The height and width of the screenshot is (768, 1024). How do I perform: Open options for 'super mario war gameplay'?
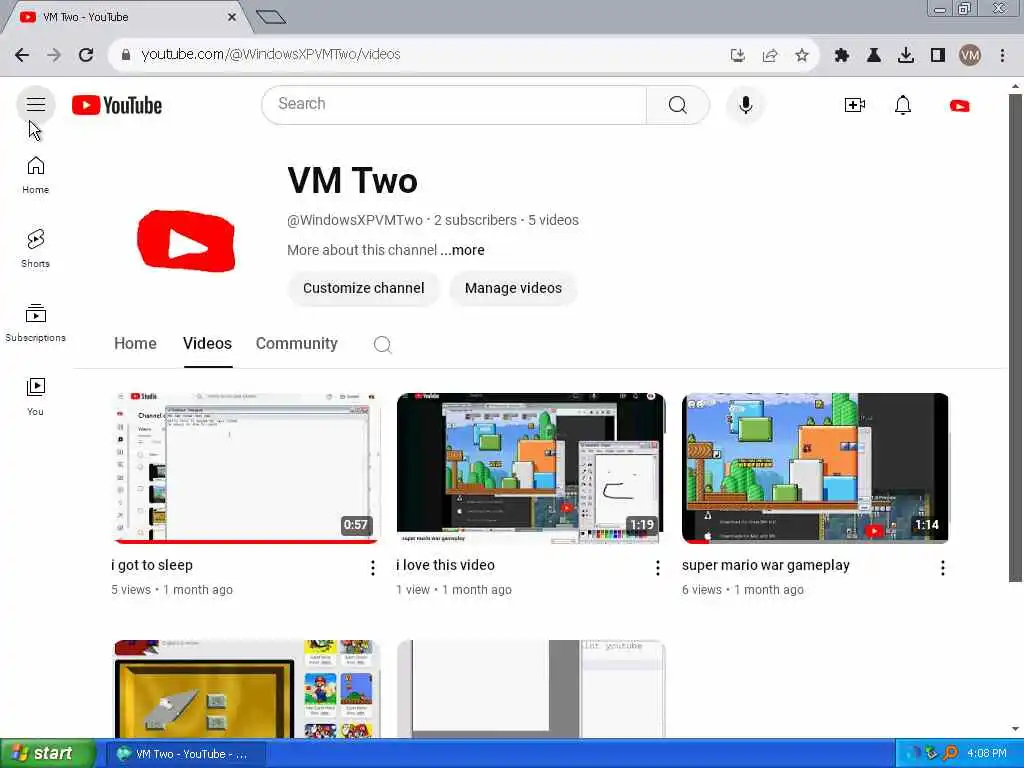[x=942, y=568]
